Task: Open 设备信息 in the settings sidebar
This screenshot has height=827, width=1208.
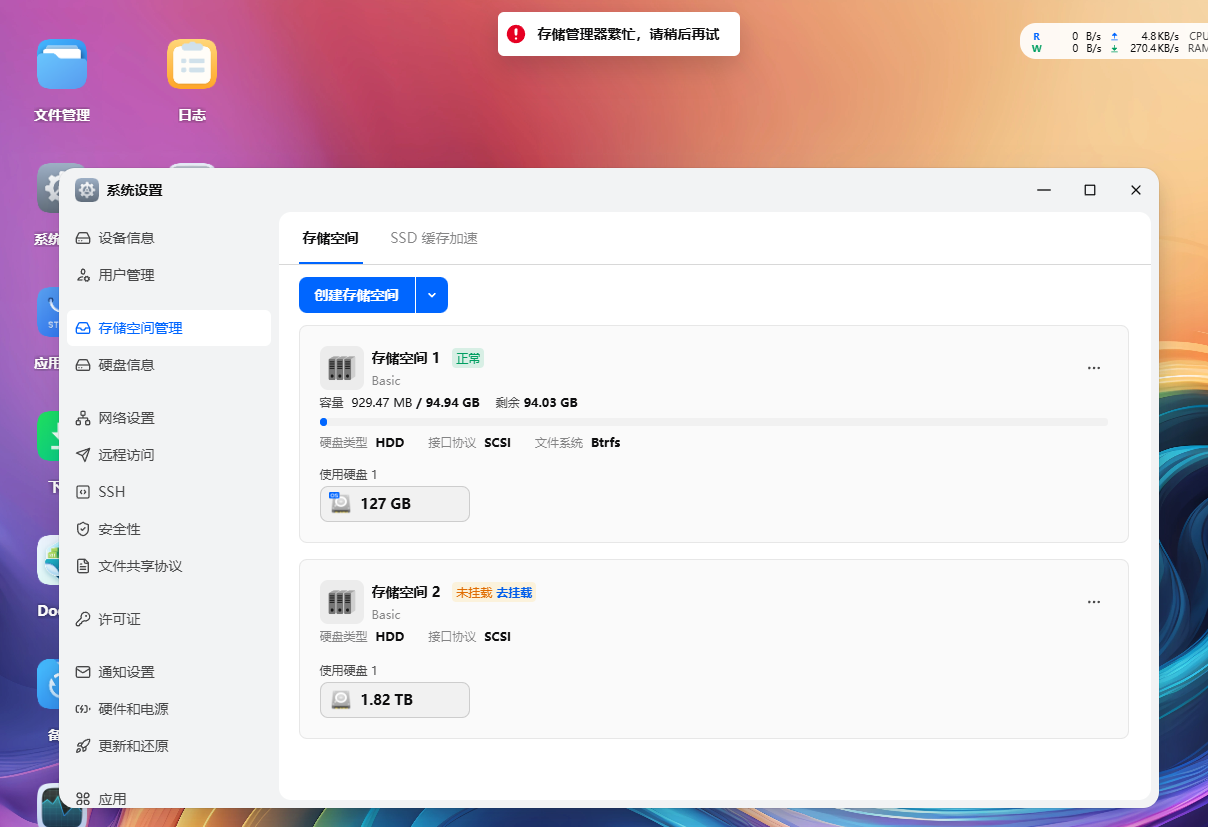Action: coord(168,238)
